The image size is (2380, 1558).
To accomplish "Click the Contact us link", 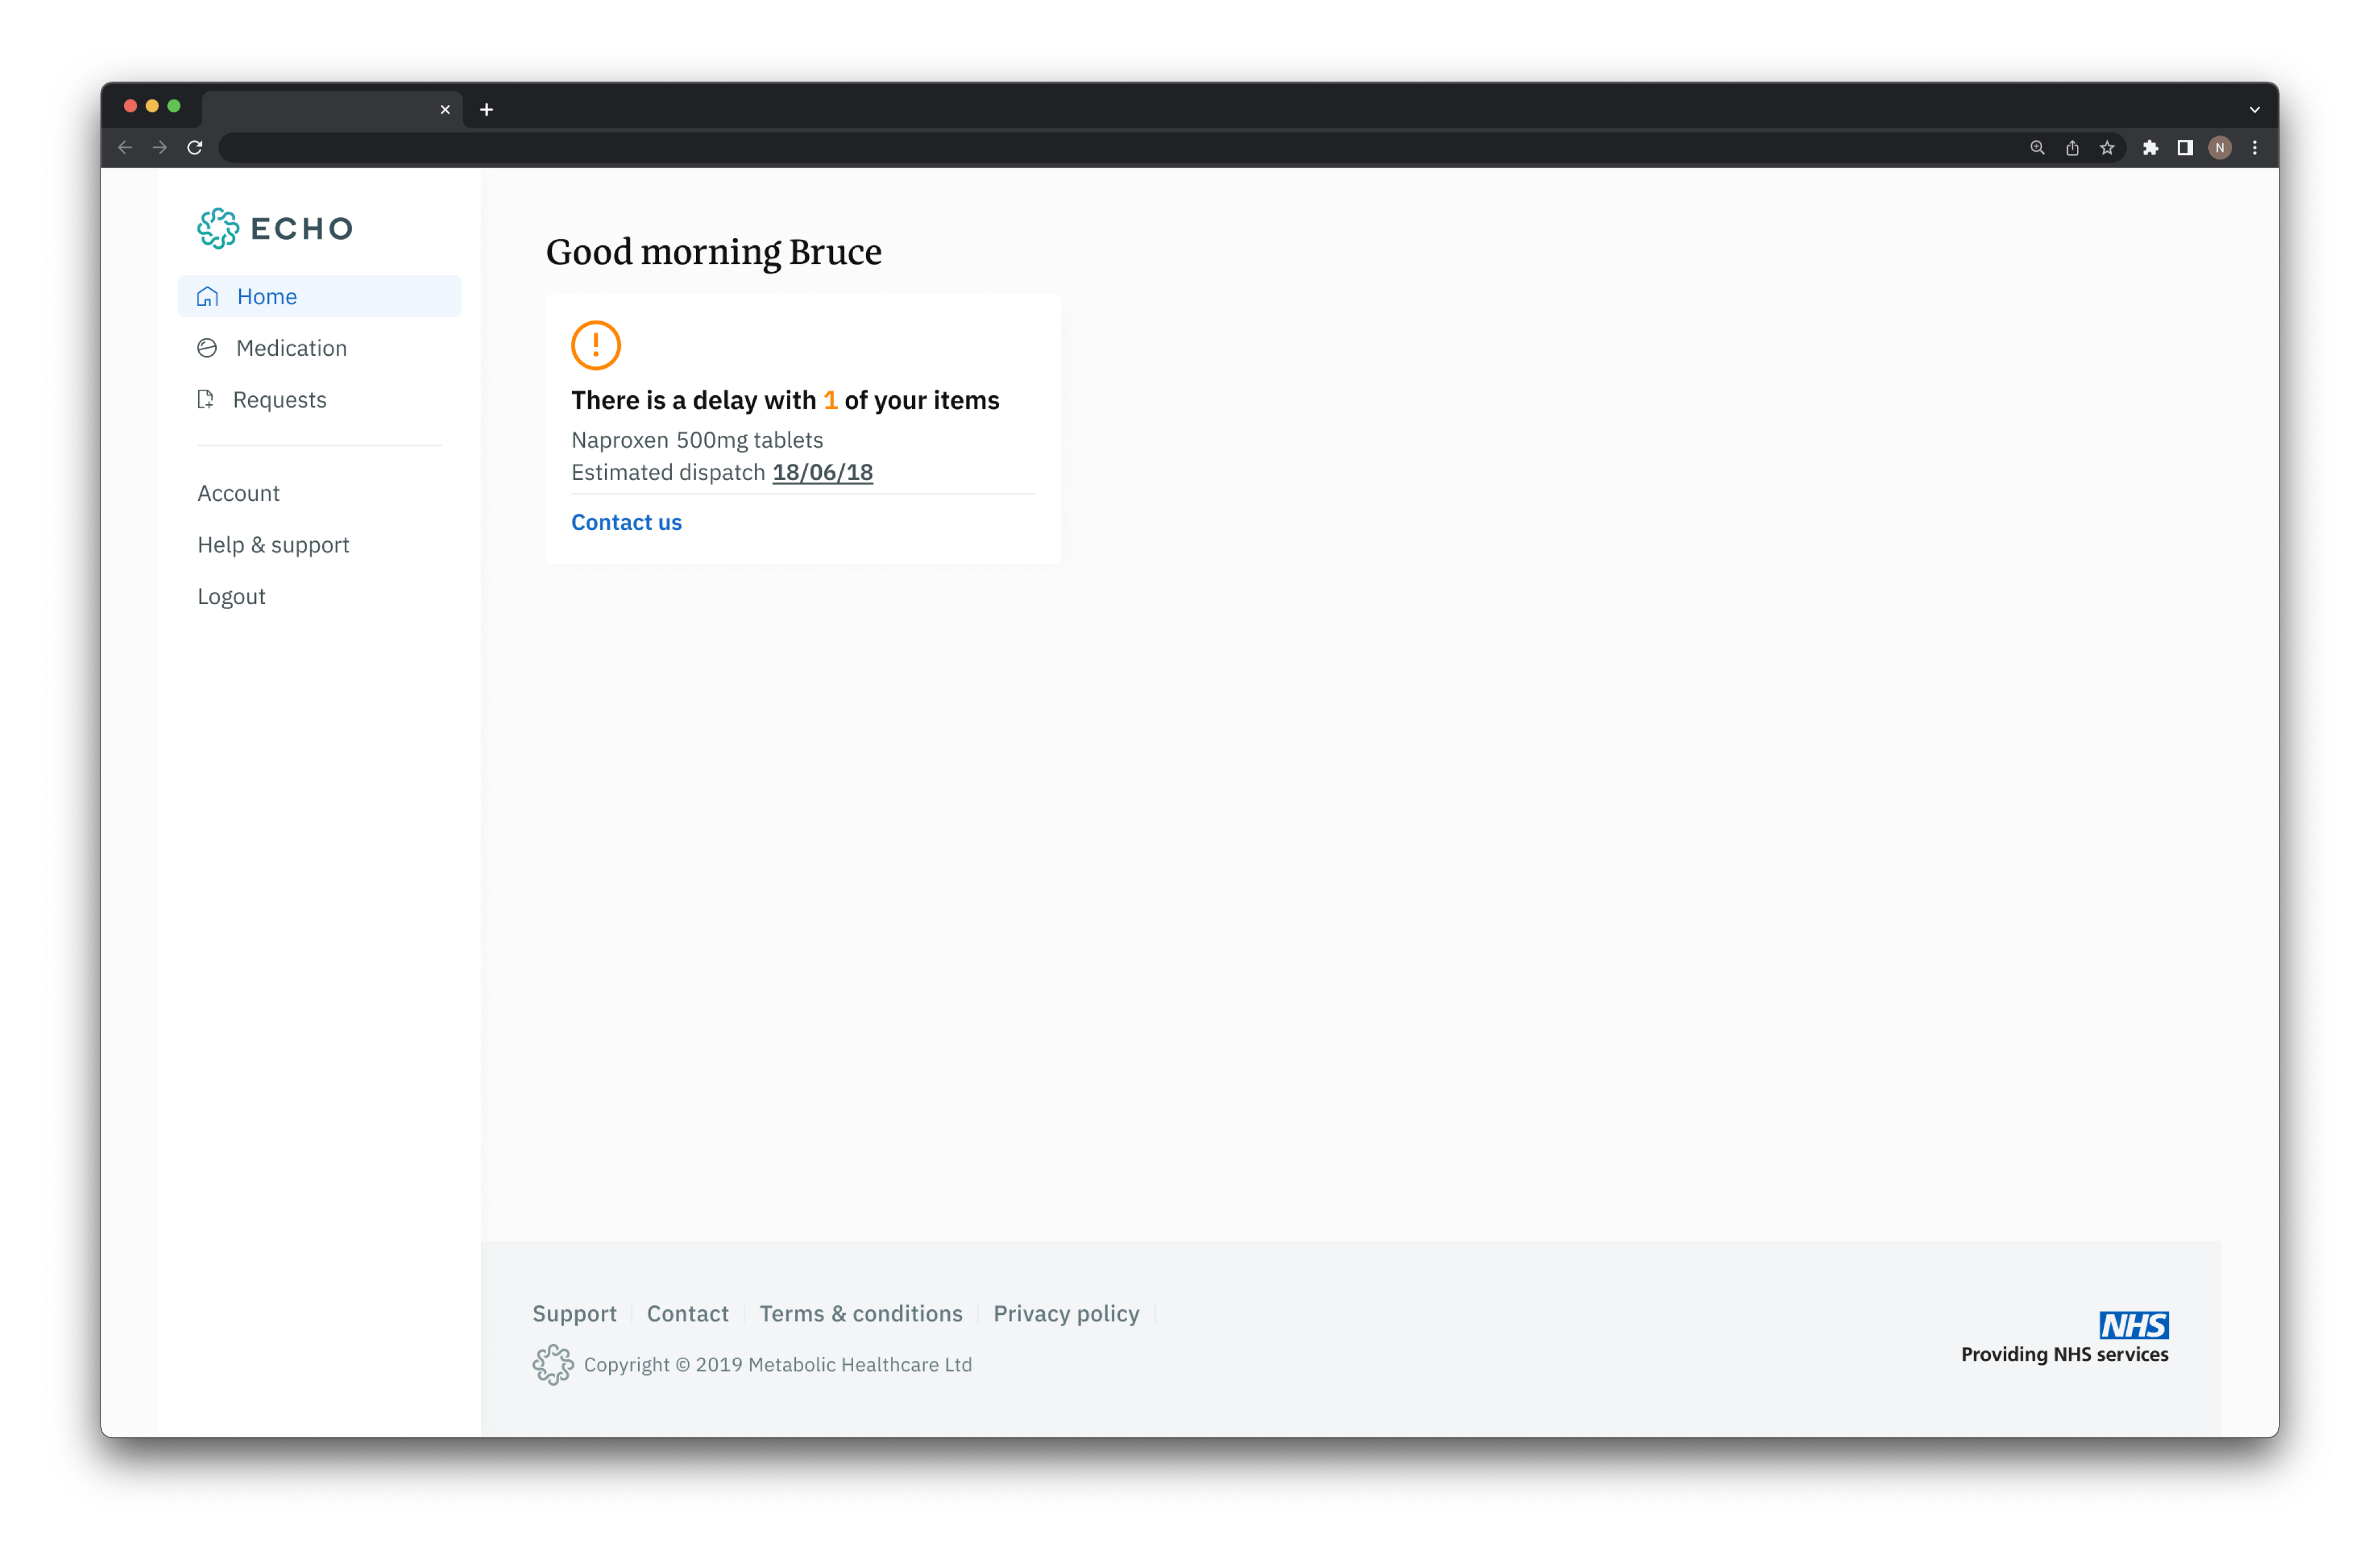I will coord(626,522).
